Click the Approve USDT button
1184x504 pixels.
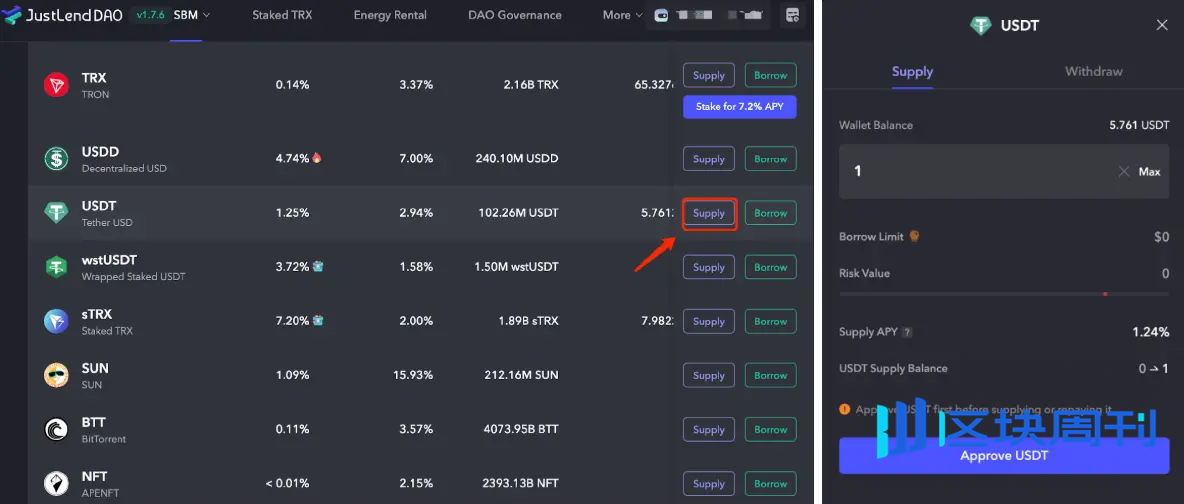[x=1004, y=456]
